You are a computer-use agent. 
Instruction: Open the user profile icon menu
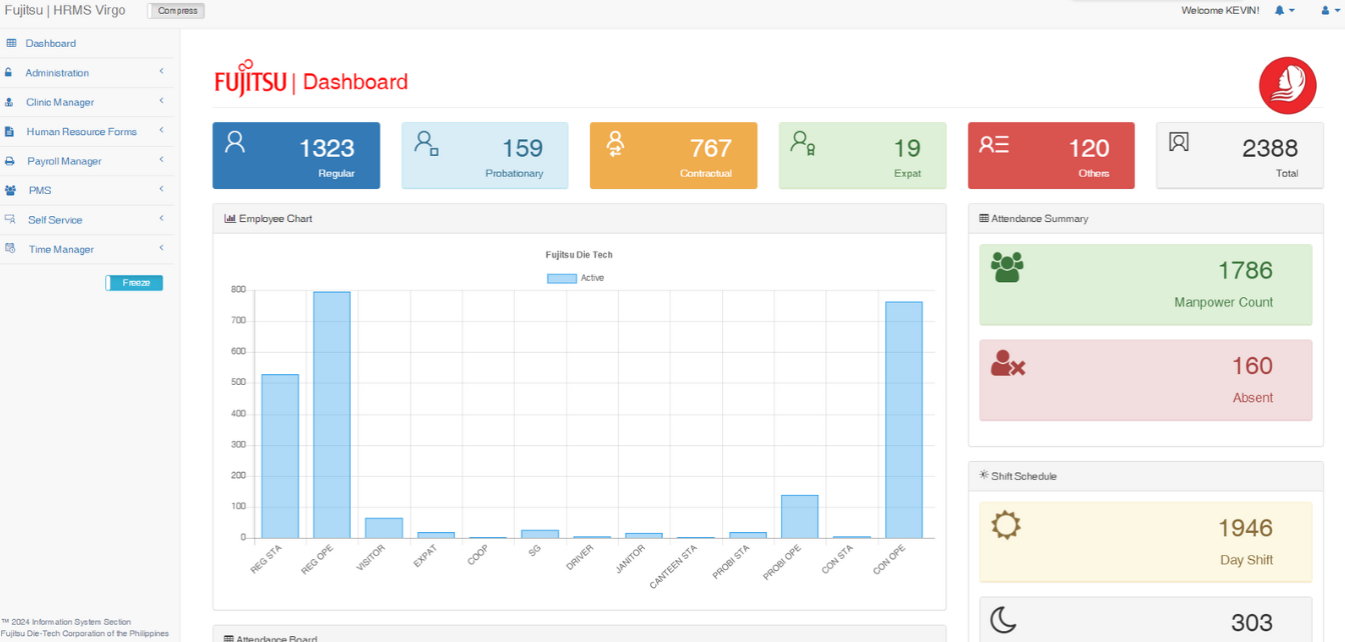(1330, 10)
